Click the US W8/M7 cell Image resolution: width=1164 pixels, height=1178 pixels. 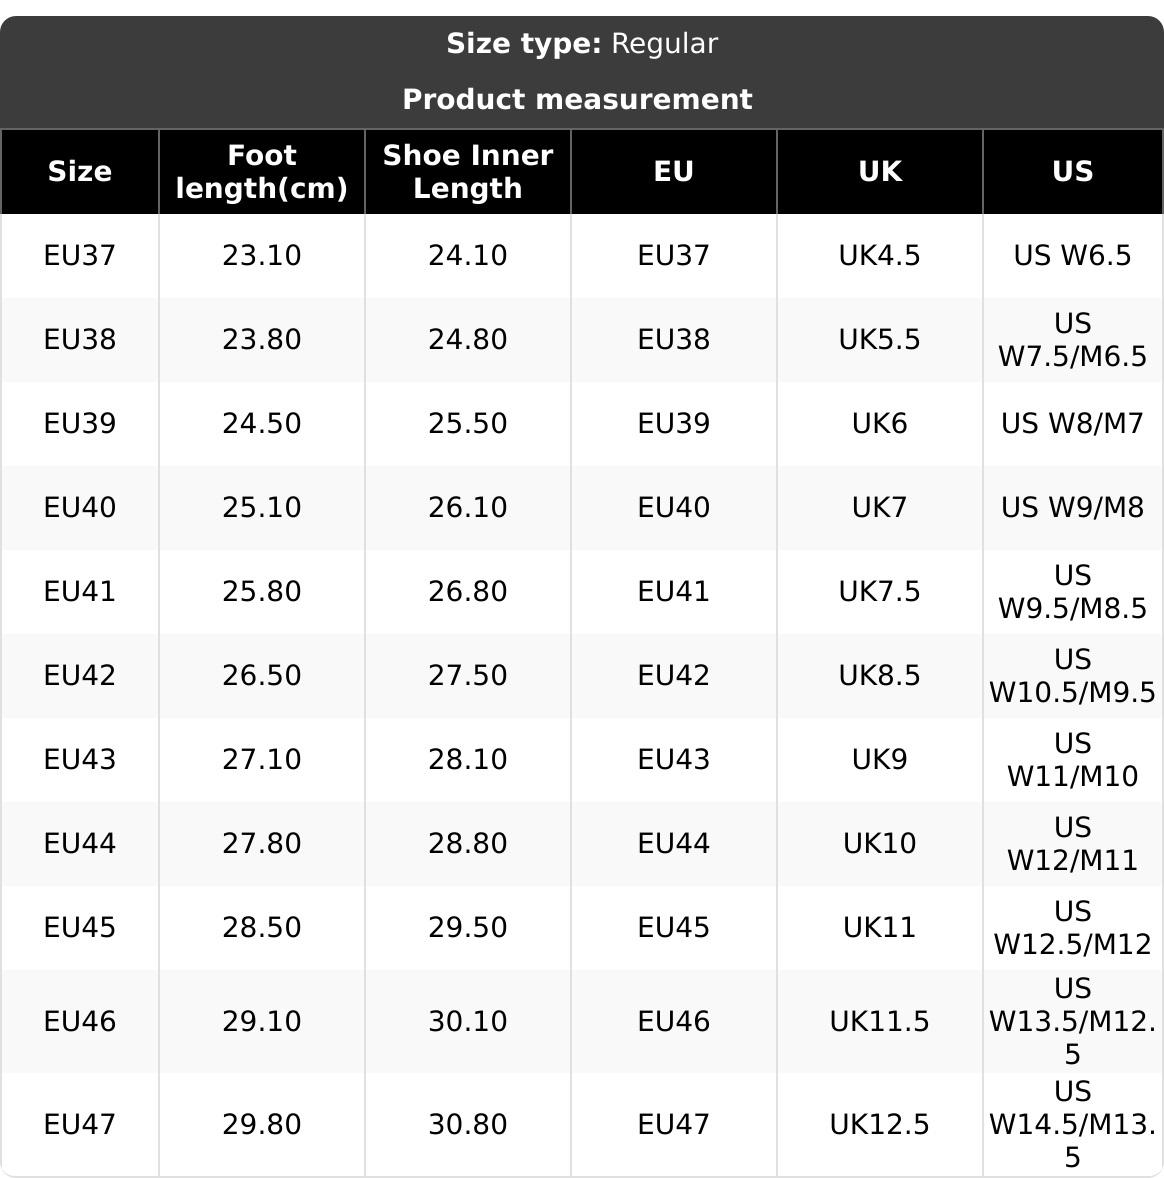click(x=1072, y=424)
